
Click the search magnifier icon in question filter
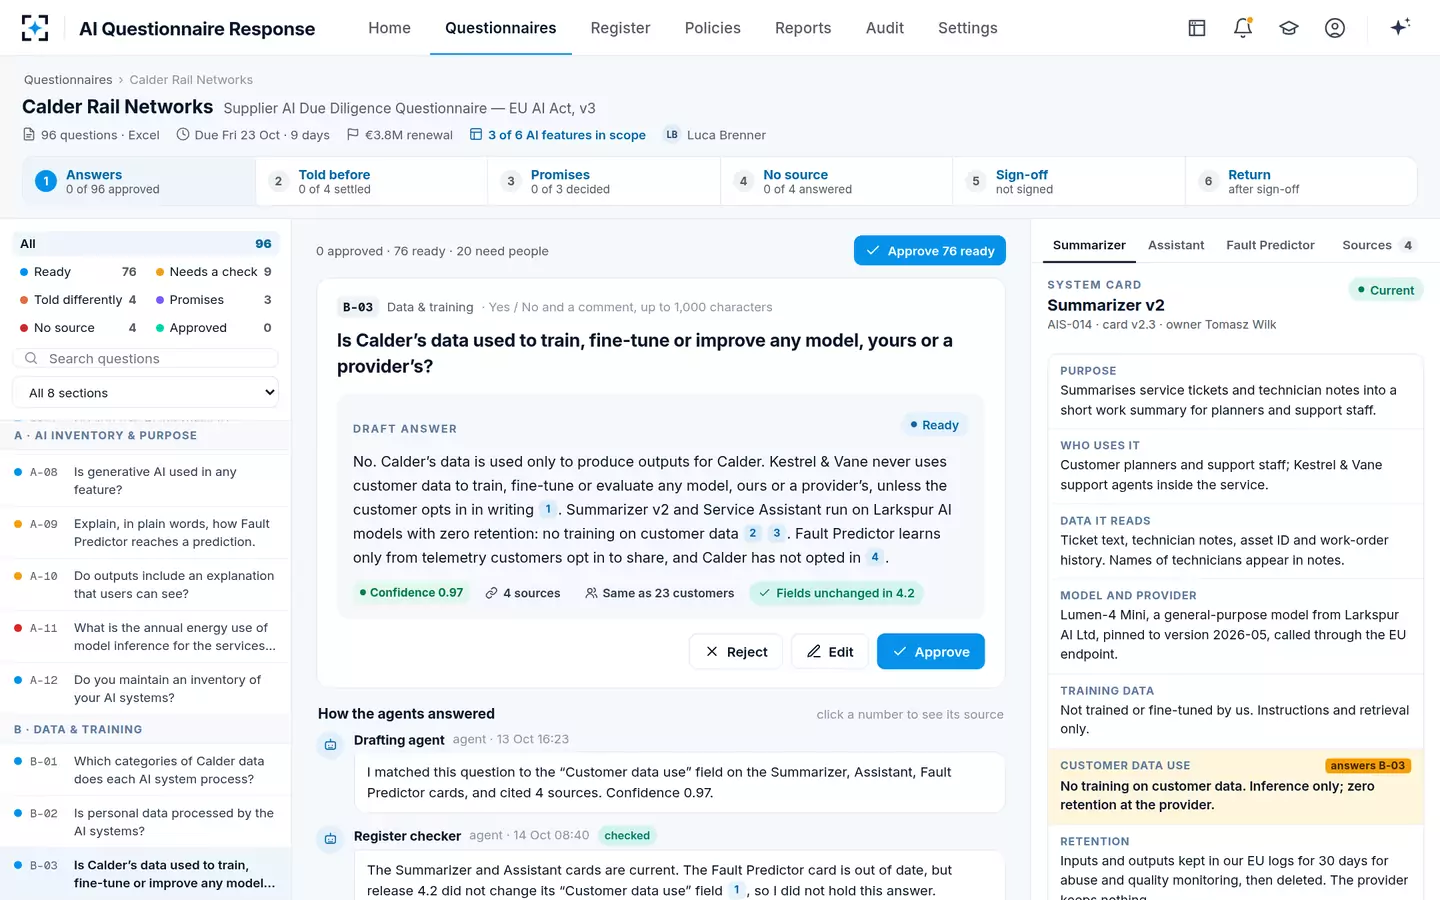pos(31,358)
